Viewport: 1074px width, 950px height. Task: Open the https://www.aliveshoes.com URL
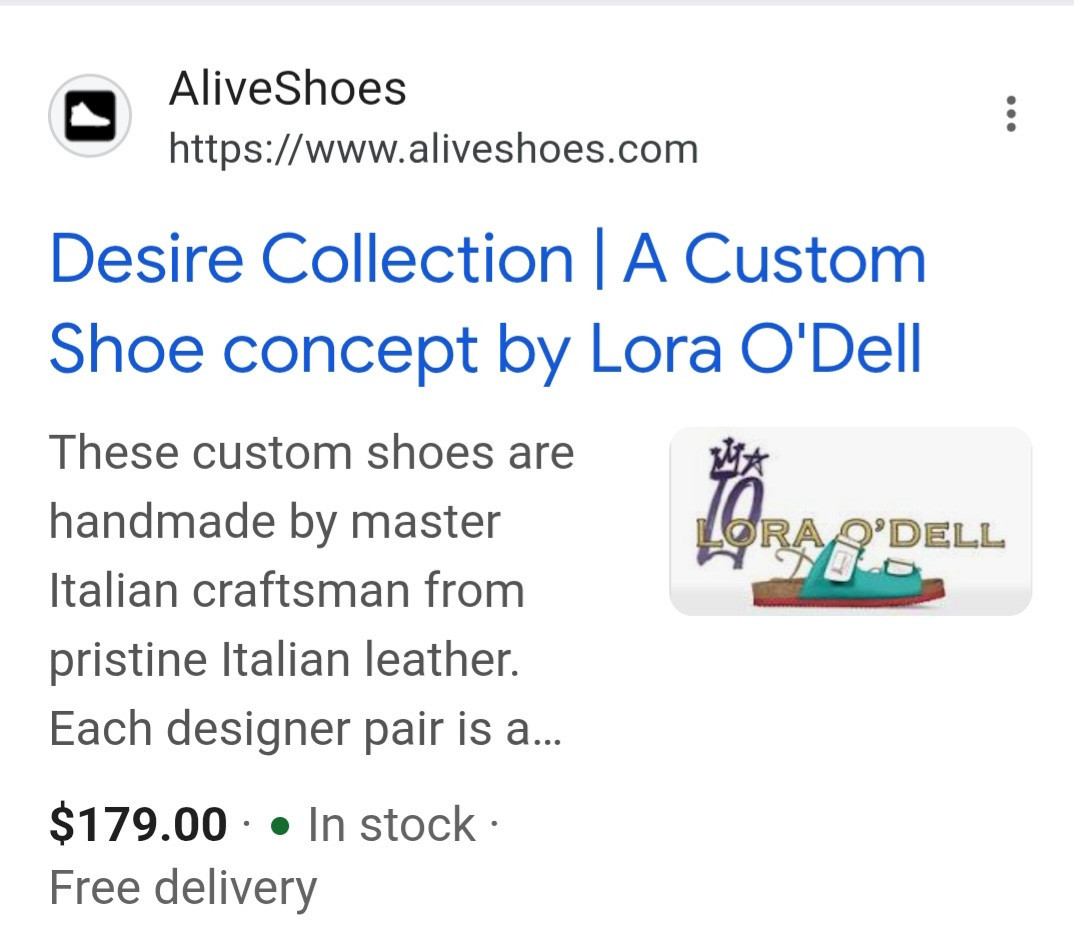point(433,150)
